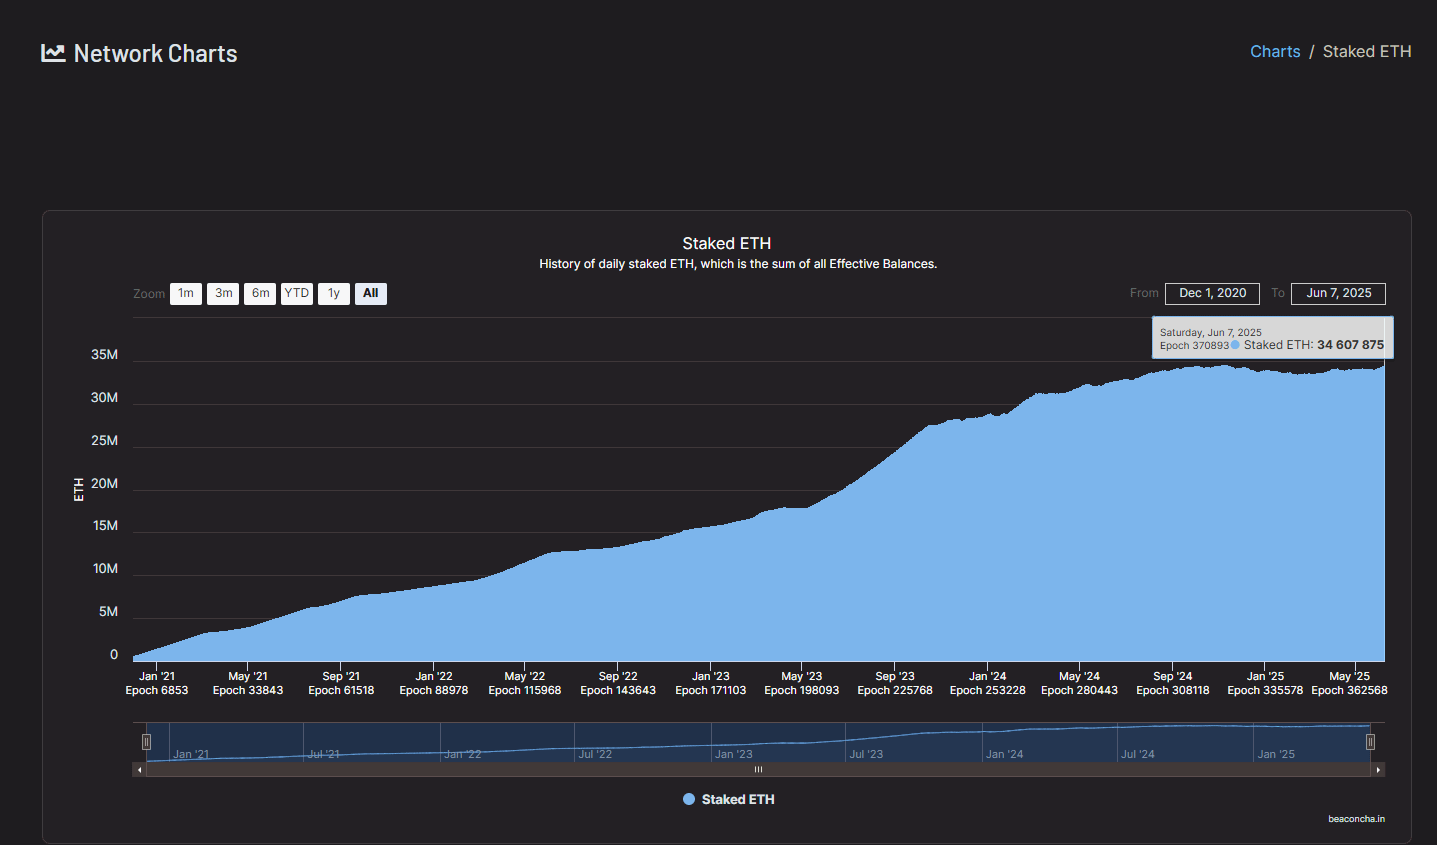The width and height of the screenshot is (1437, 845).
Task: Click Jan '23 in the navigator timeline
Action: (734, 754)
